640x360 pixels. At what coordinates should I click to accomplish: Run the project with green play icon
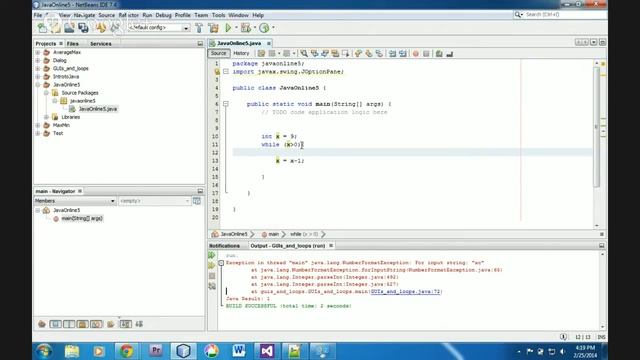pyautogui.click(x=228, y=28)
